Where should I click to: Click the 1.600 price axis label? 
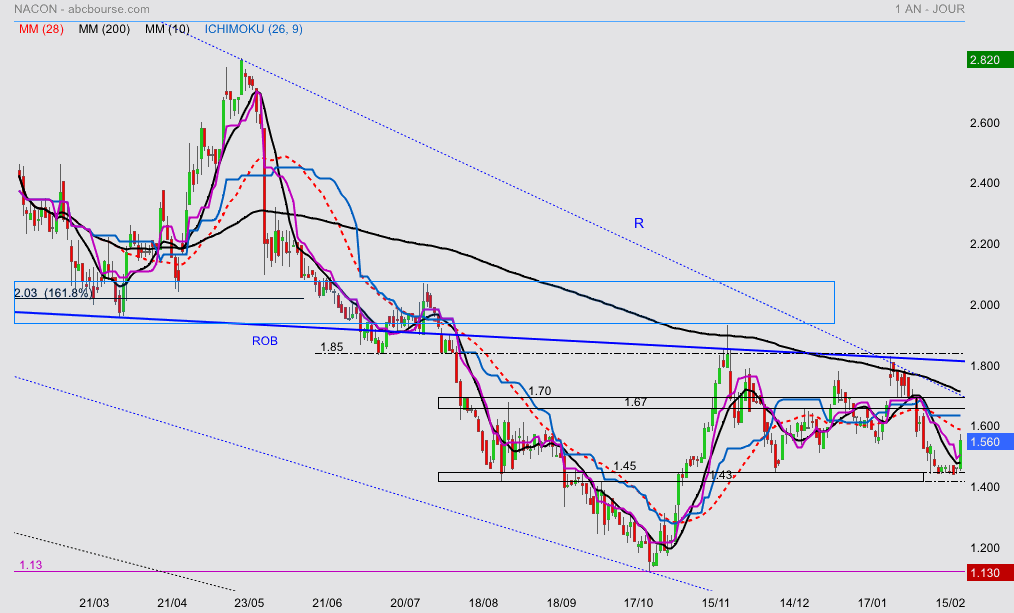click(985, 426)
